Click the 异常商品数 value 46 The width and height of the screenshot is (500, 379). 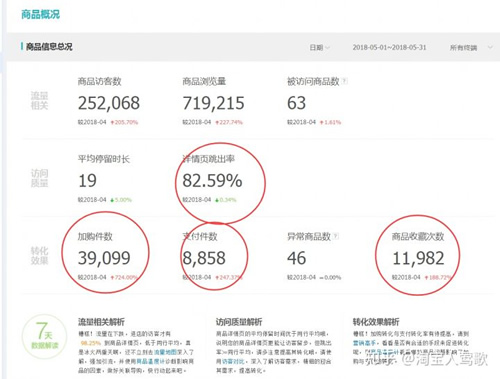tap(296, 258)
